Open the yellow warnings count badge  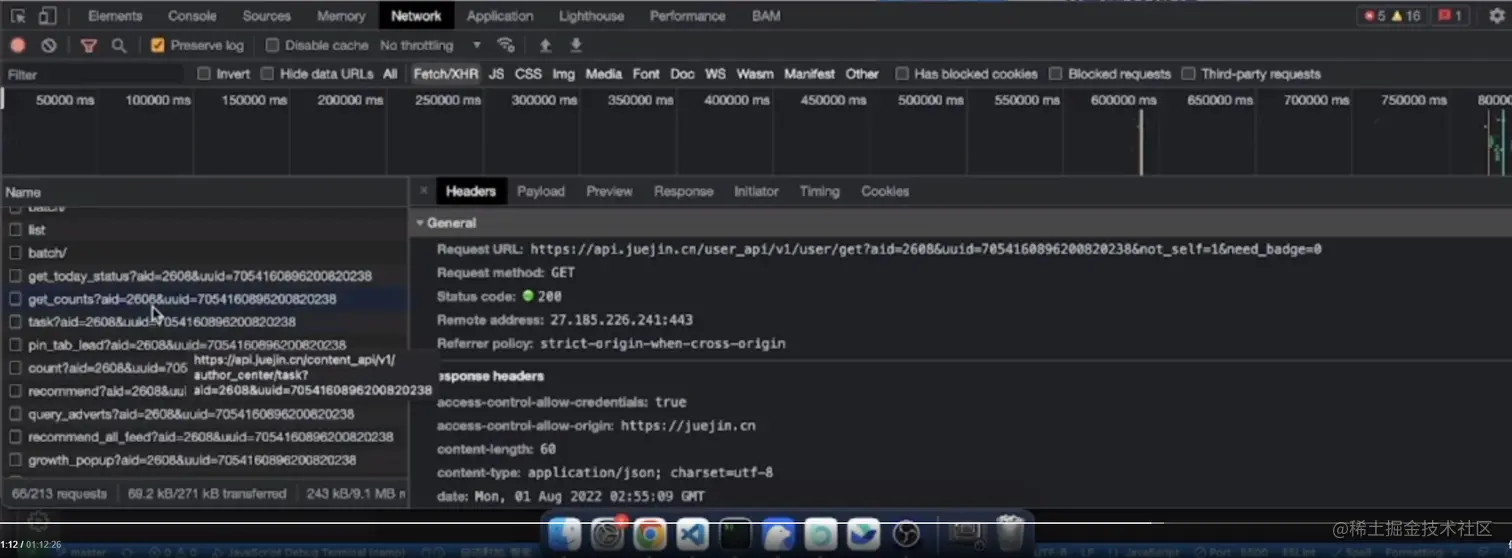[x=1406, y=16]
